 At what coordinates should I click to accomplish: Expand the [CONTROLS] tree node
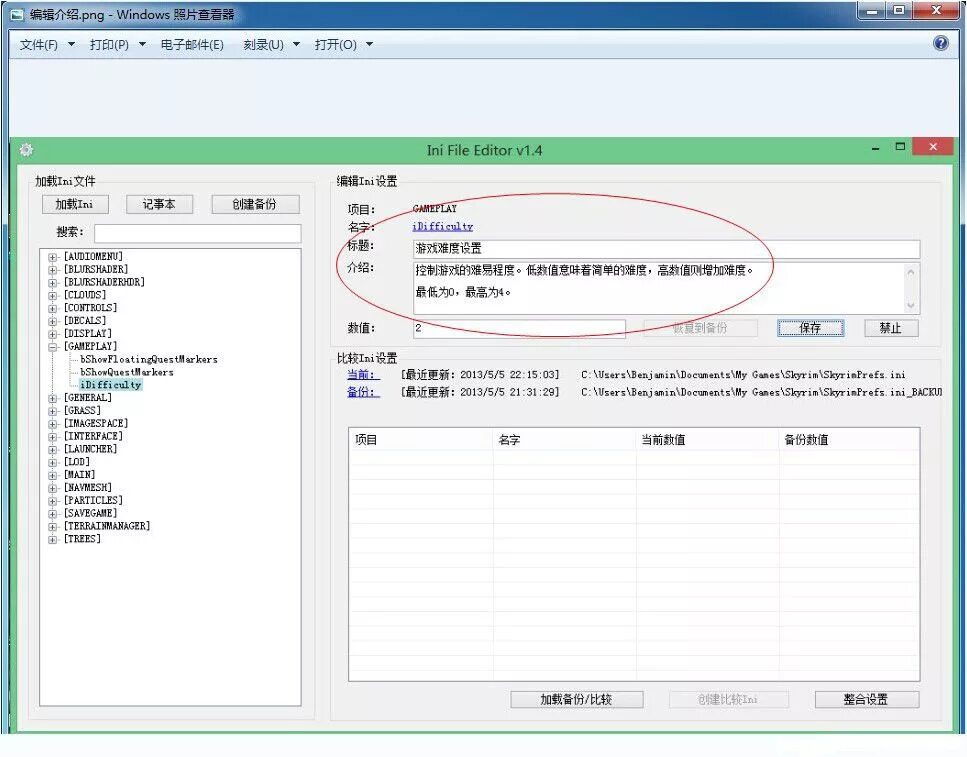pos(52,308)
